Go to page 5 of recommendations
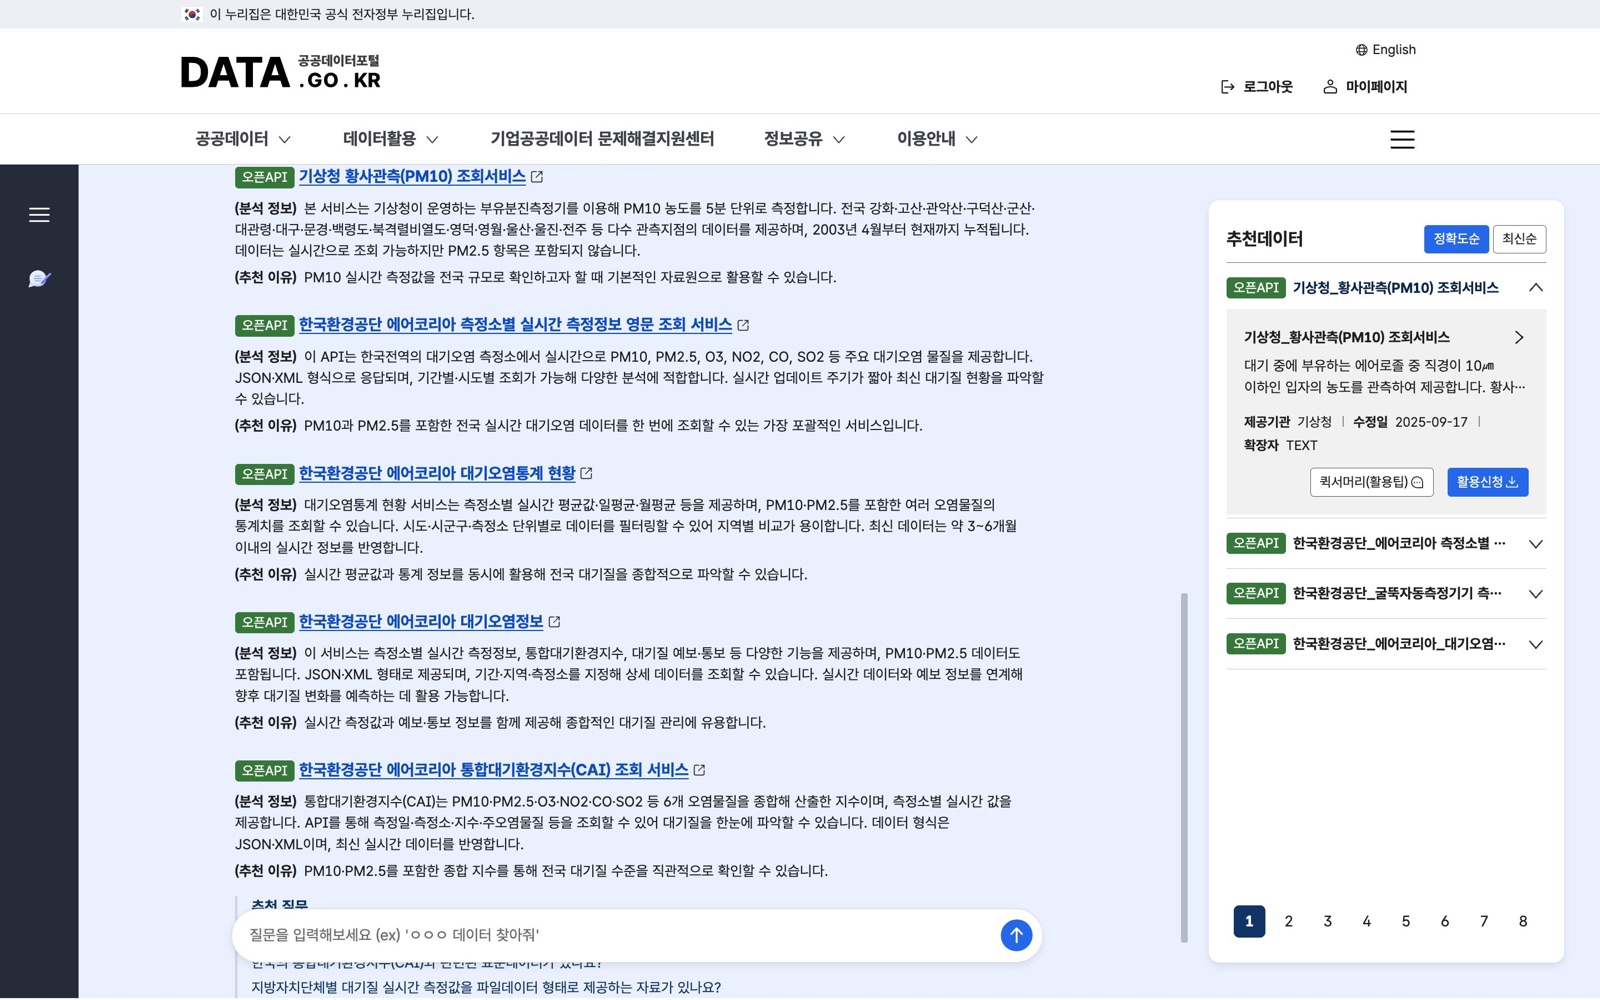 point(1405,922)
